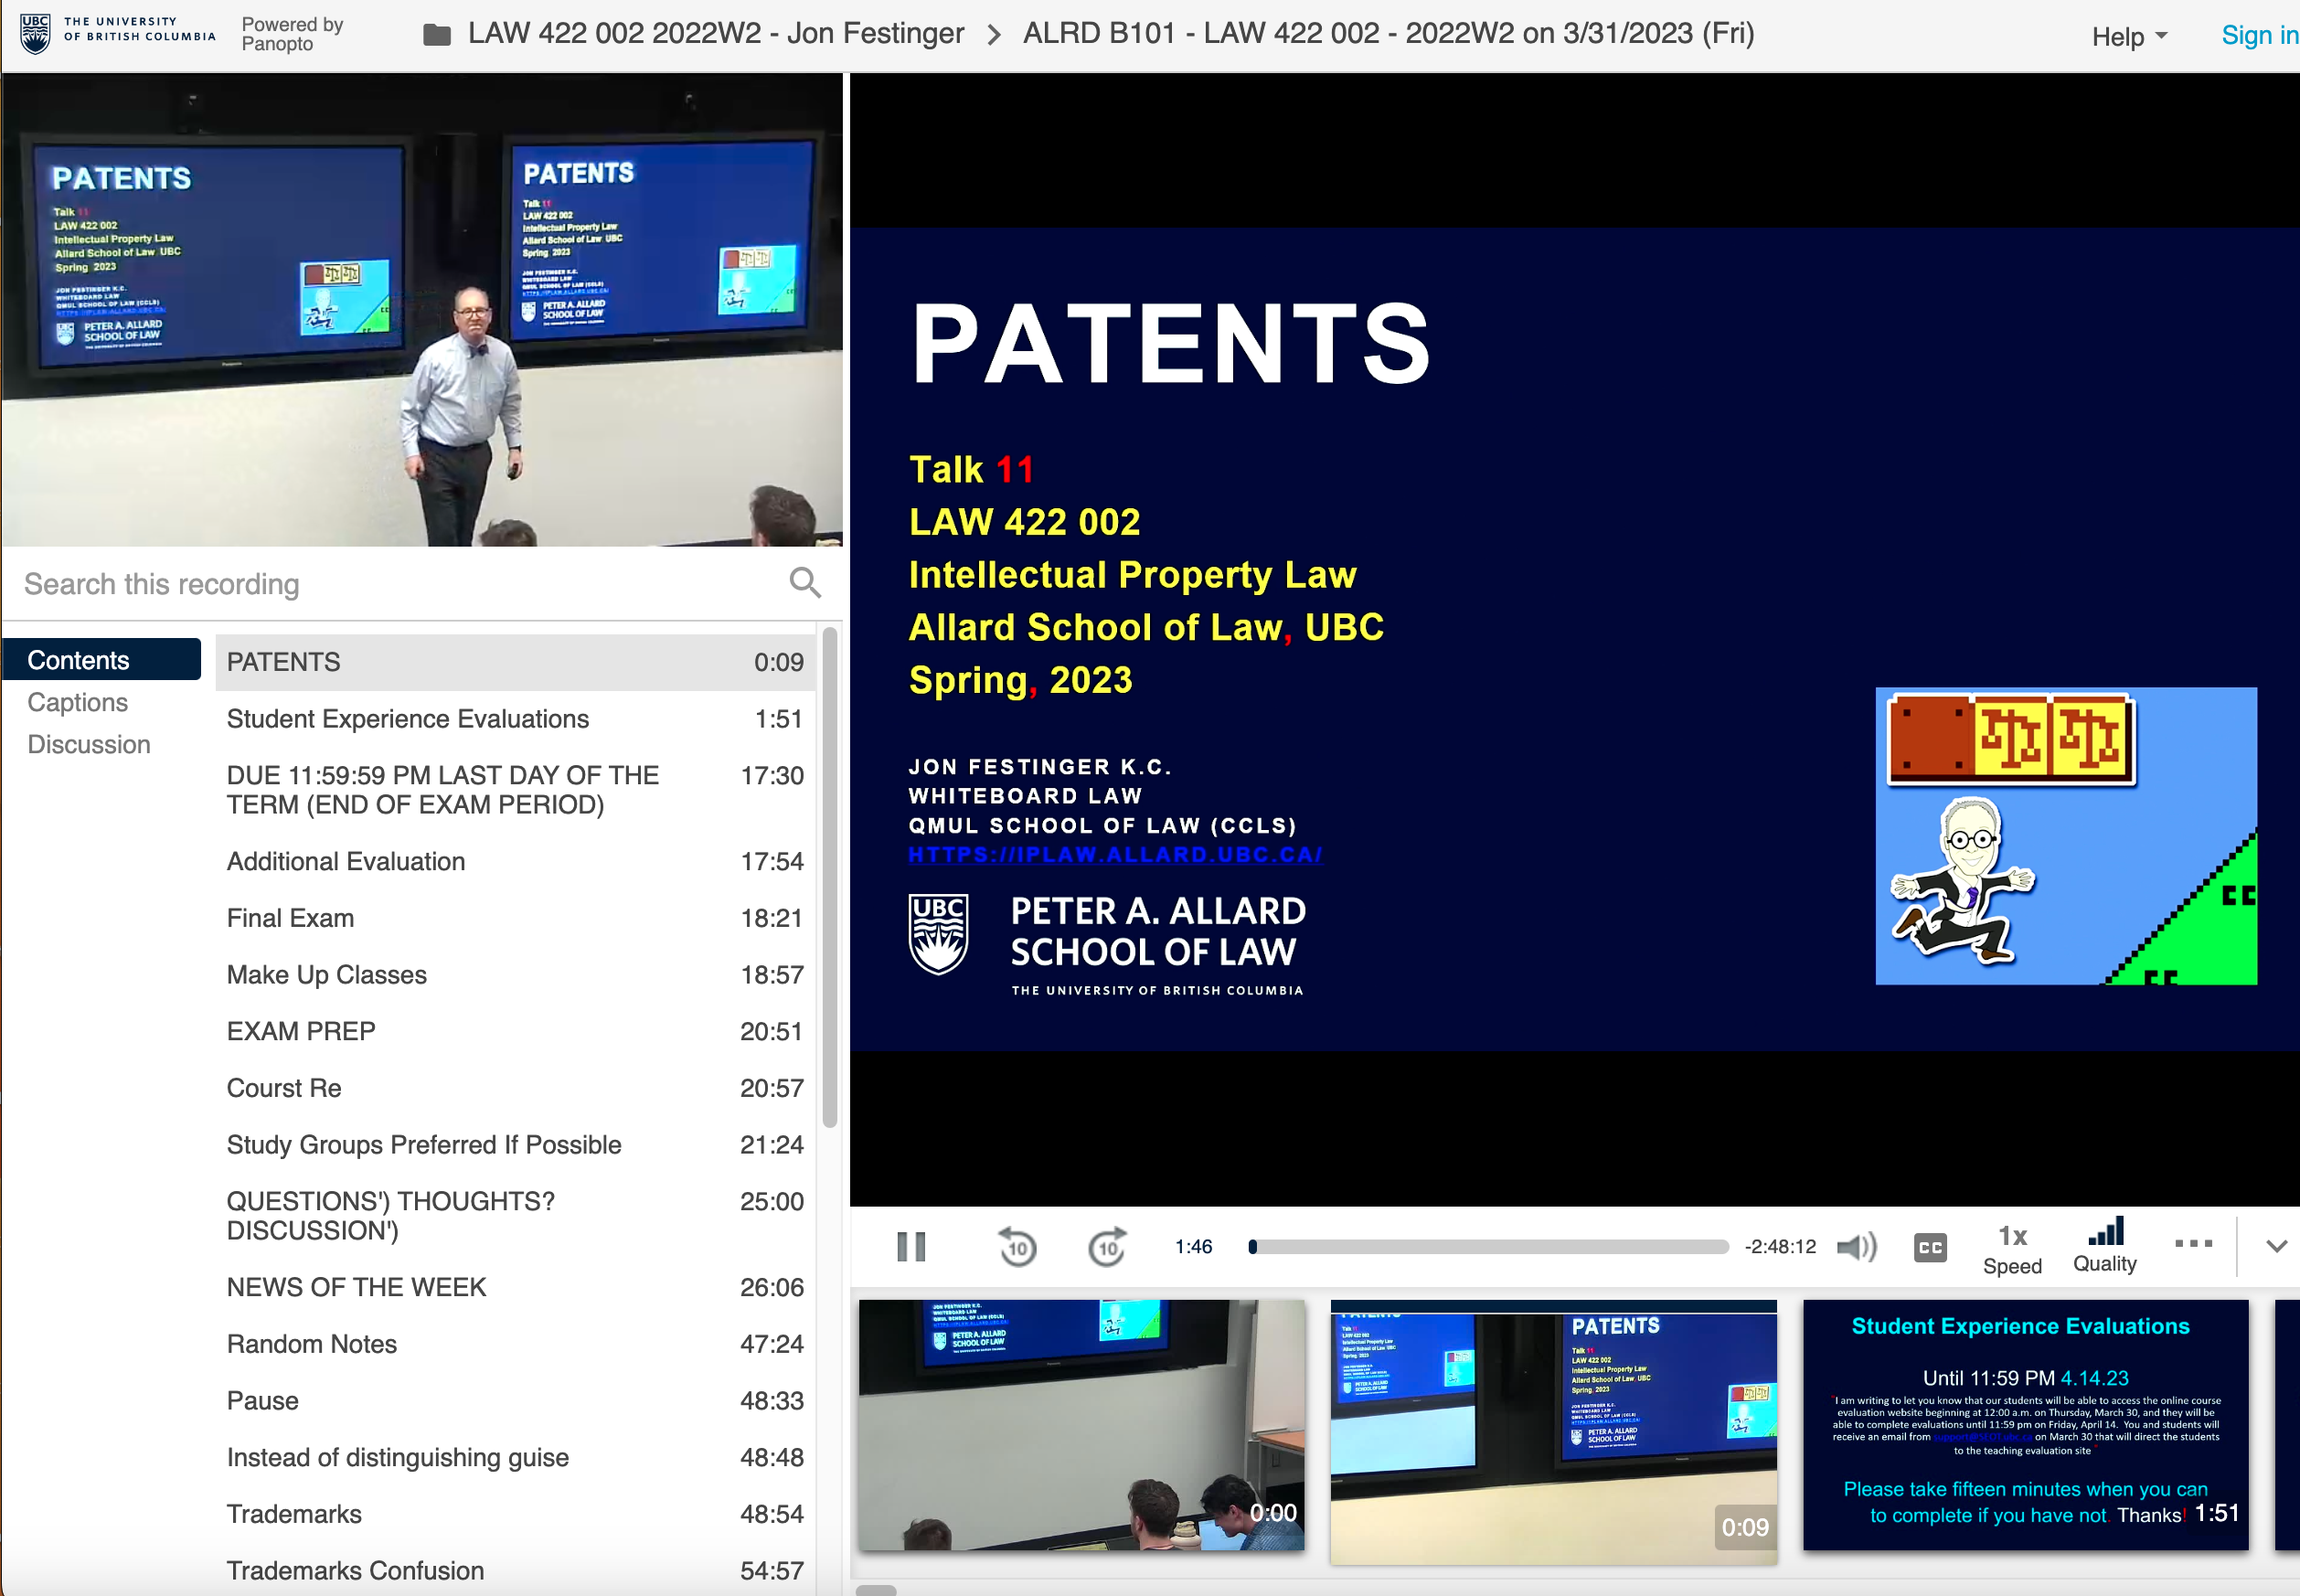Open the iplaw.allard.ubc.ca link on slide
The width and height of the screenshot is (2300, 1596).
[1115, 855]
